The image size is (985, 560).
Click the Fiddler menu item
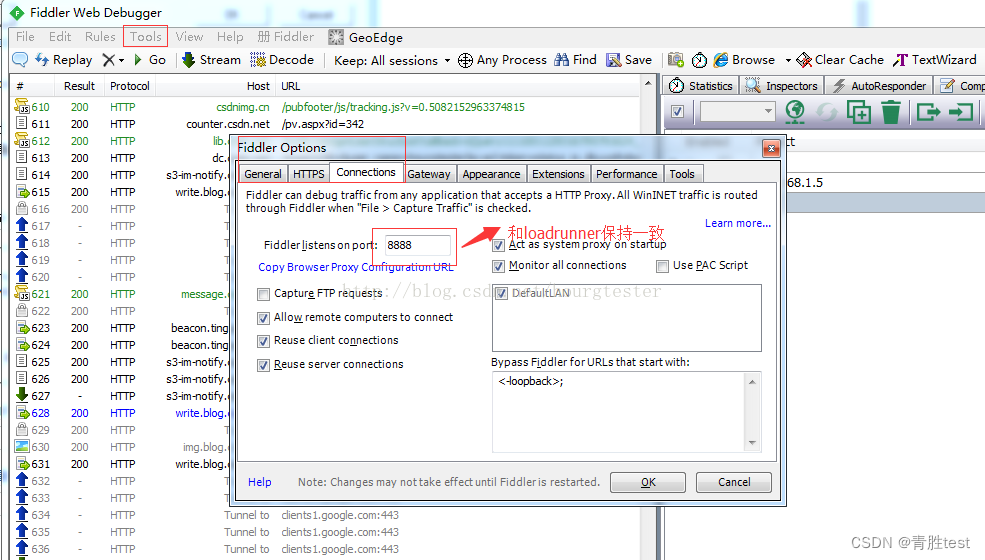[286, 36]
